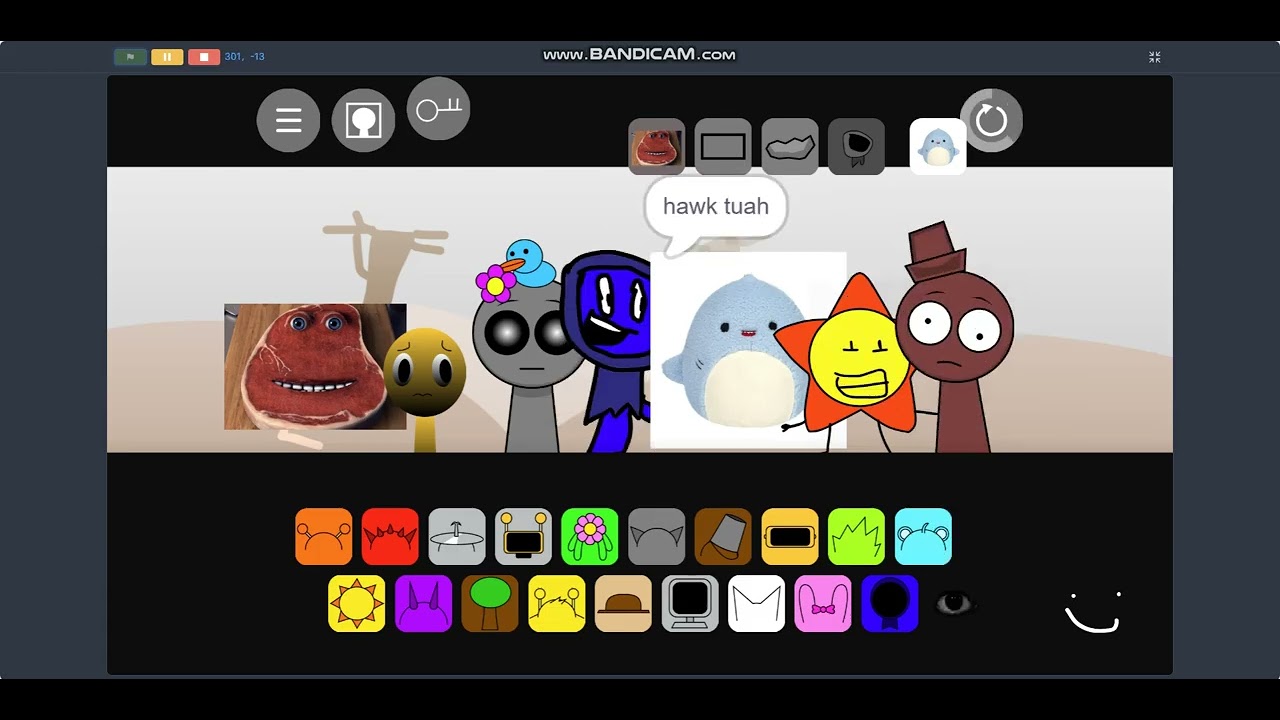
Task: Pick the red spiky character icon
Action: (390, 537)
